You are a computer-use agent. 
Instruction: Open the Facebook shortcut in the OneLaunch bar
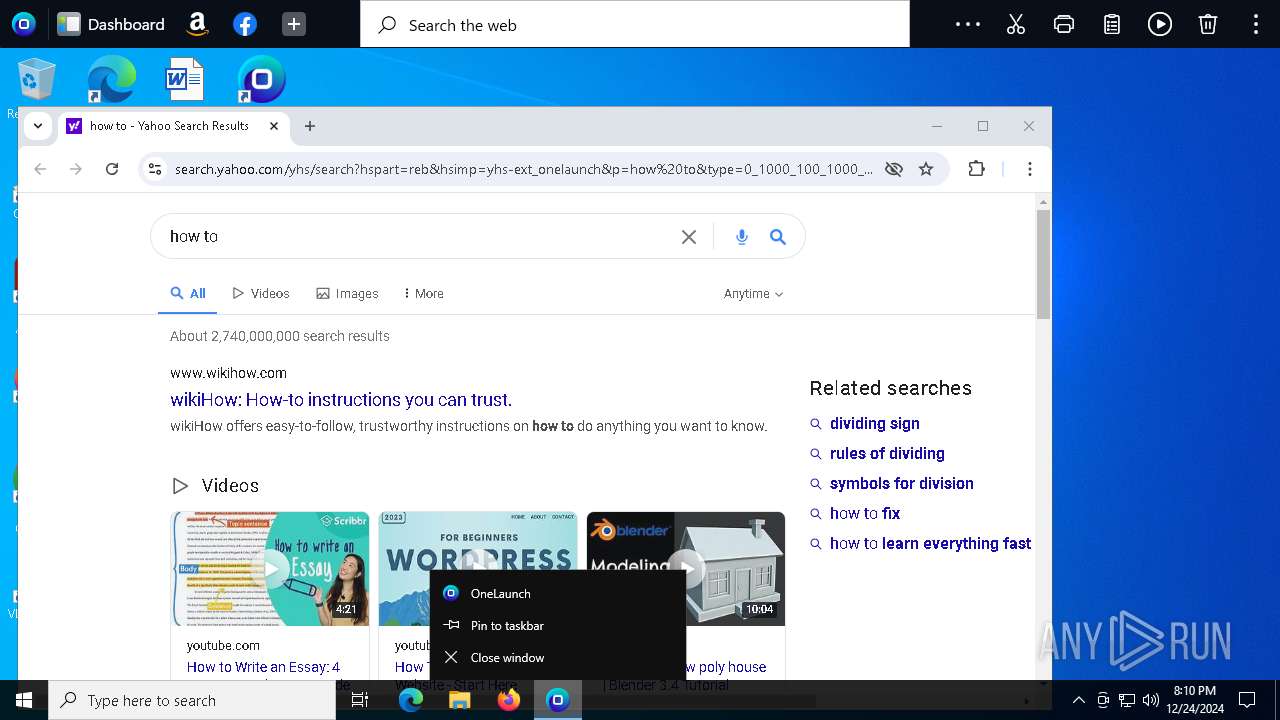pos(245,24)
